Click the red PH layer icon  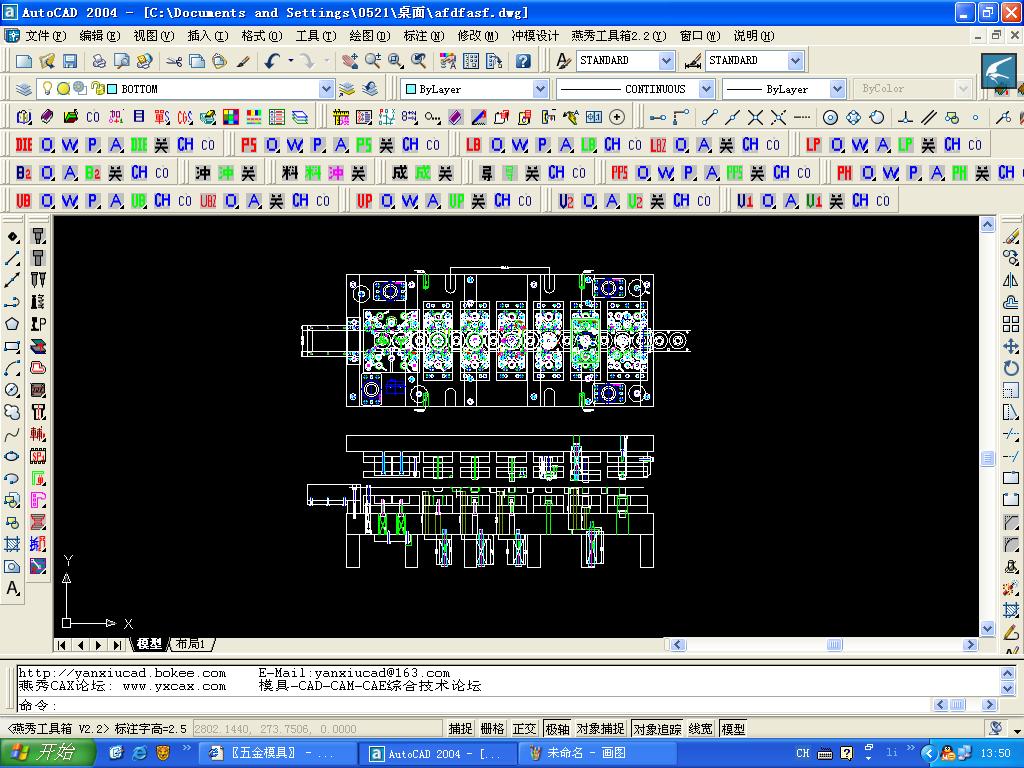pyautogui.click(x=844, y=173)
